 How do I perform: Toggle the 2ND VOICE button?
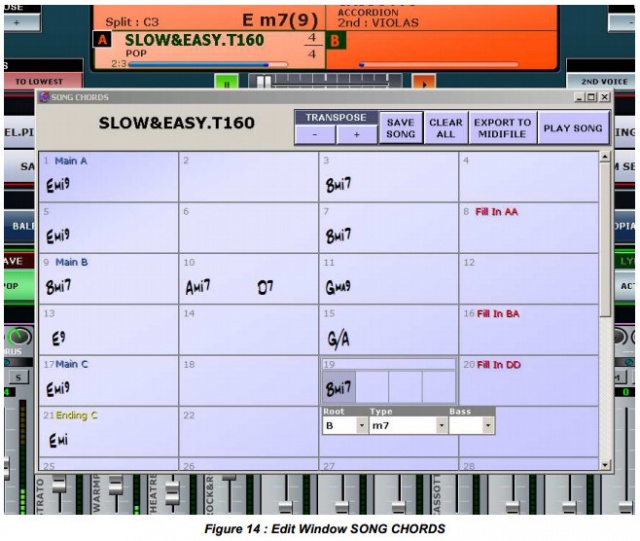pyautogui.click(x=602, y=81)
